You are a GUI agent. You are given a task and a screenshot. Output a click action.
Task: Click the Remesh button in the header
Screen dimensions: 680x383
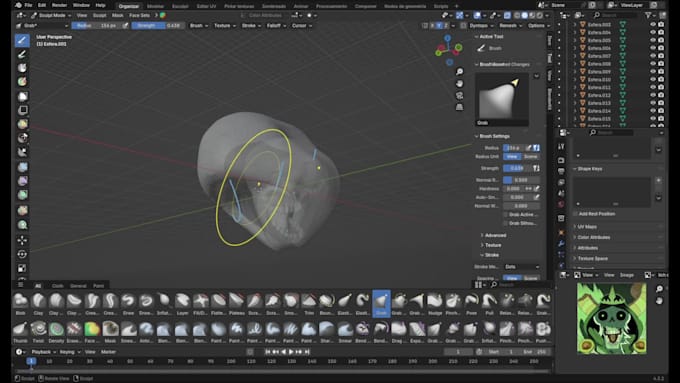(510, 26)
